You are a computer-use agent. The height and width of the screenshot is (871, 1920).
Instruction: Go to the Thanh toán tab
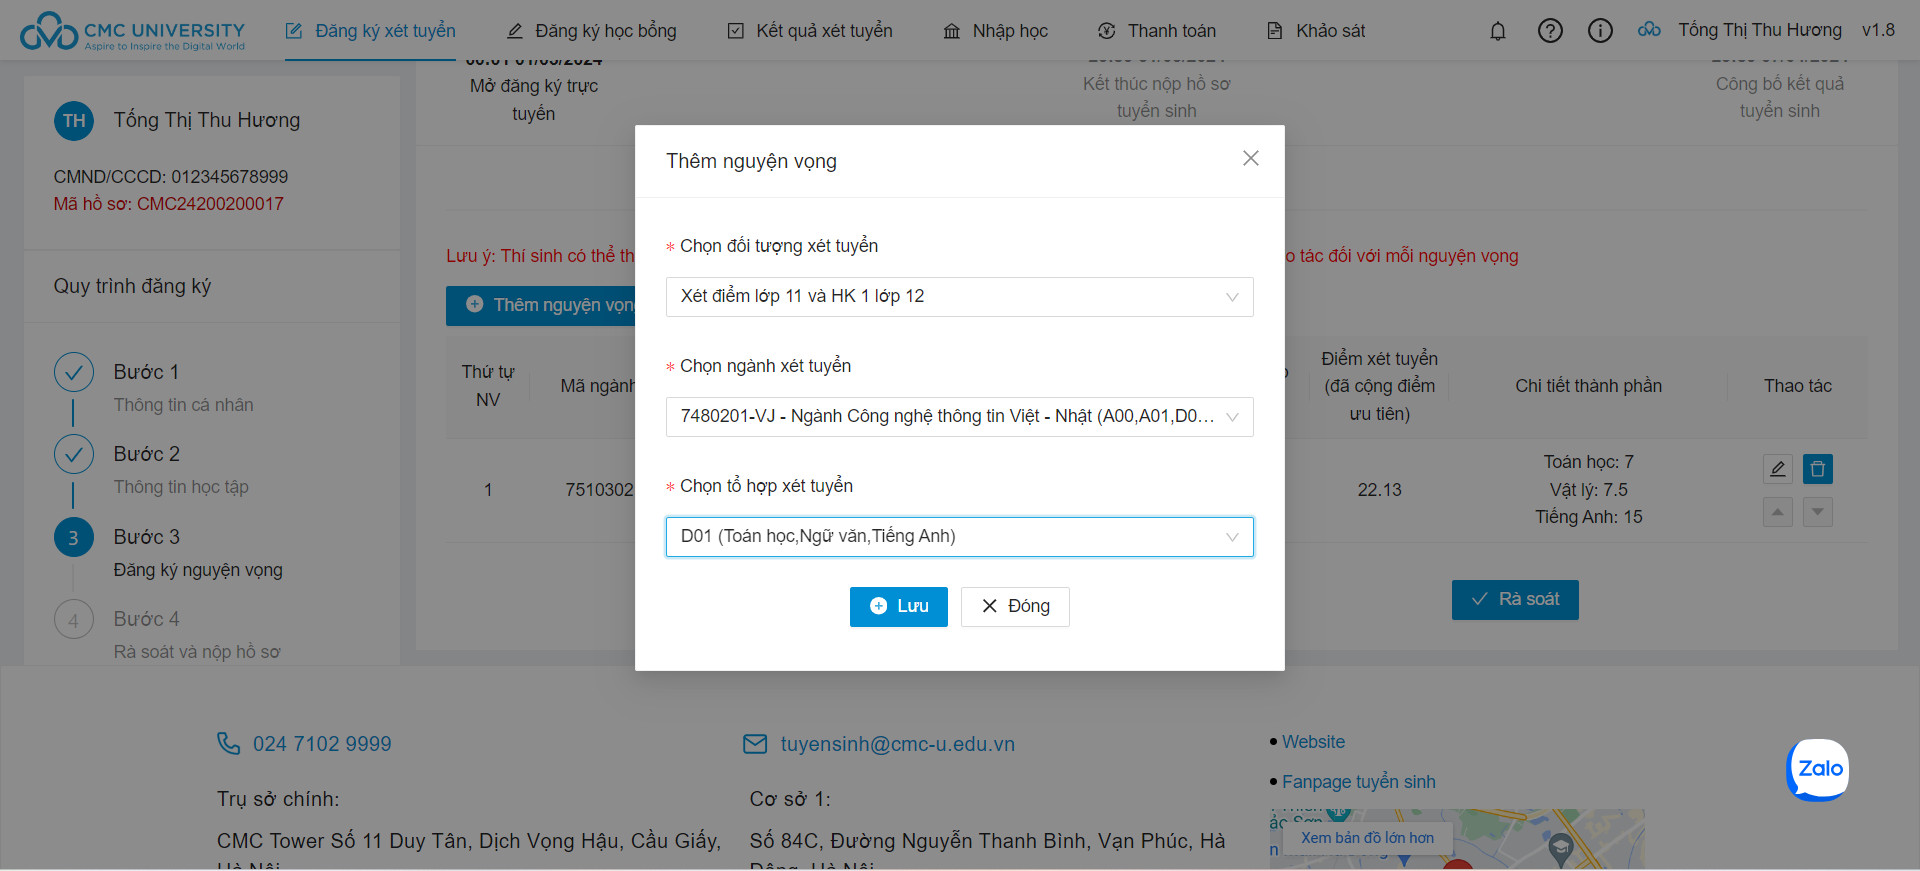pos(1157,31)
